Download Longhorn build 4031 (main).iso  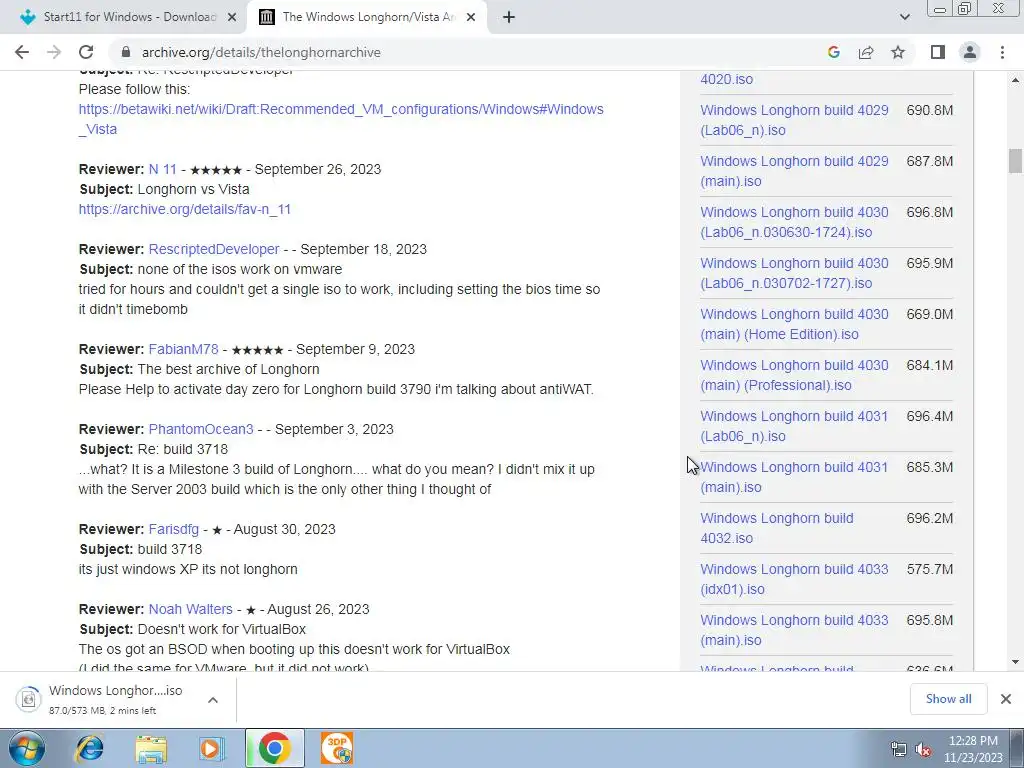pos(794,477)
